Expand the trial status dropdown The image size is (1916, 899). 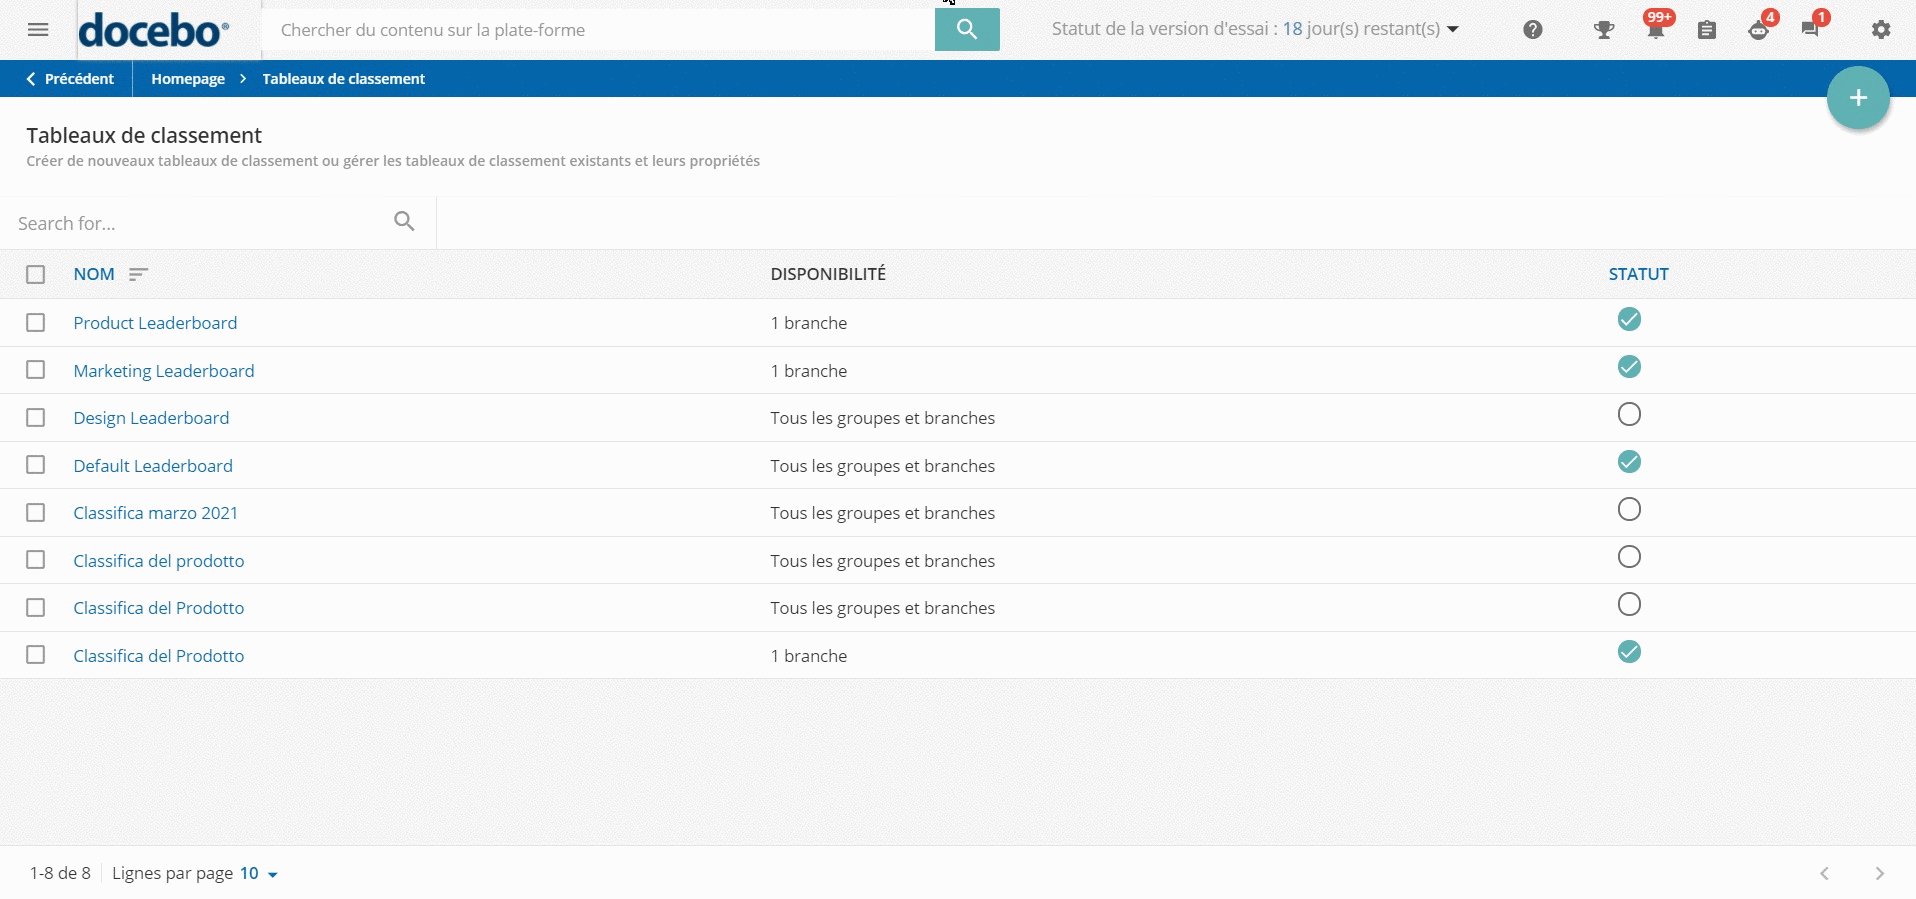coord(1453,29)
